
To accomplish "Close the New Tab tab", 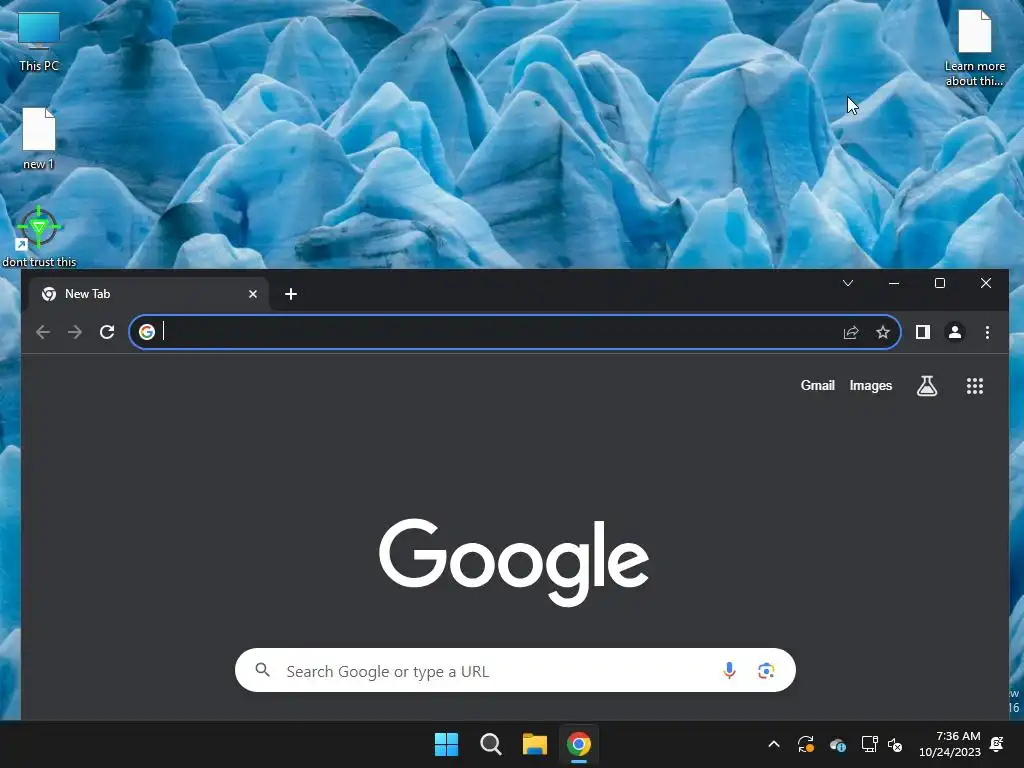I will [x=253, y=295].
